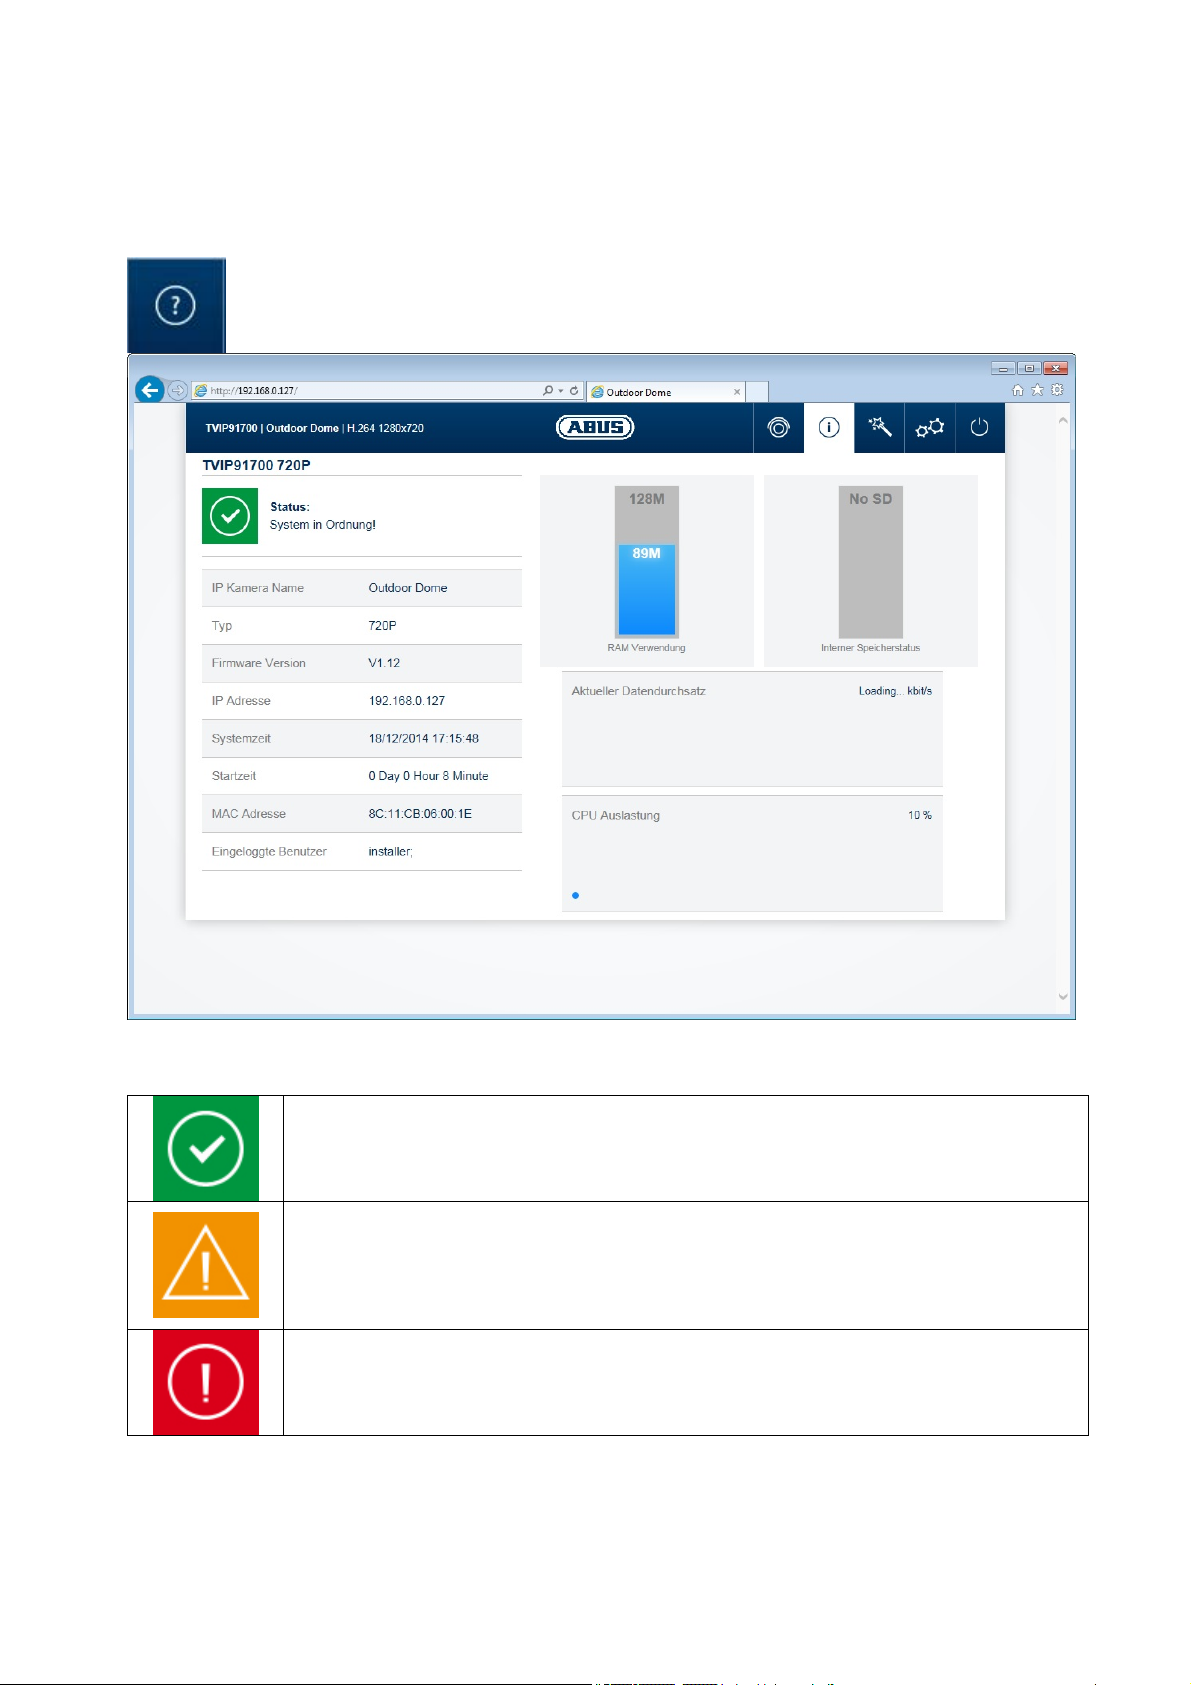Click the page scrollbar down arrow
Image resolution: width=1191 pixels, height=1685 pixels.
(x=1063, y=997)
